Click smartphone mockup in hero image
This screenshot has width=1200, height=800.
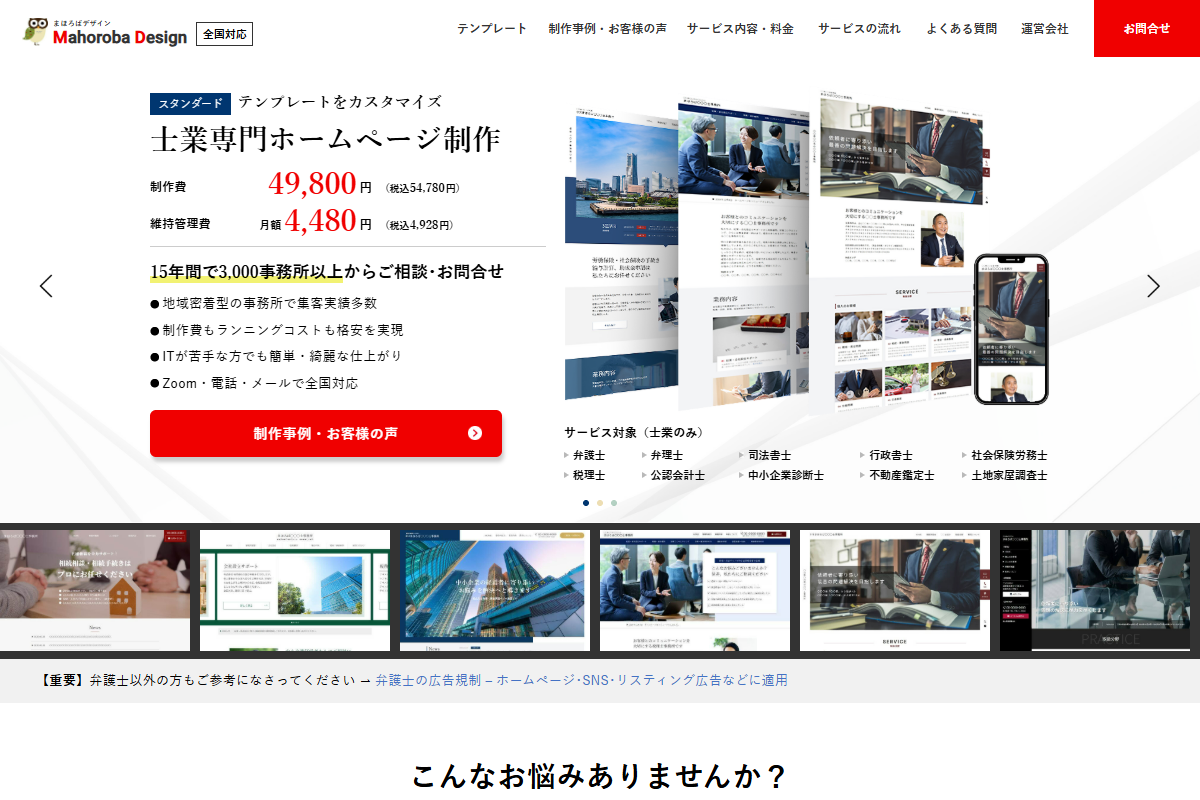click(1012, 329)
